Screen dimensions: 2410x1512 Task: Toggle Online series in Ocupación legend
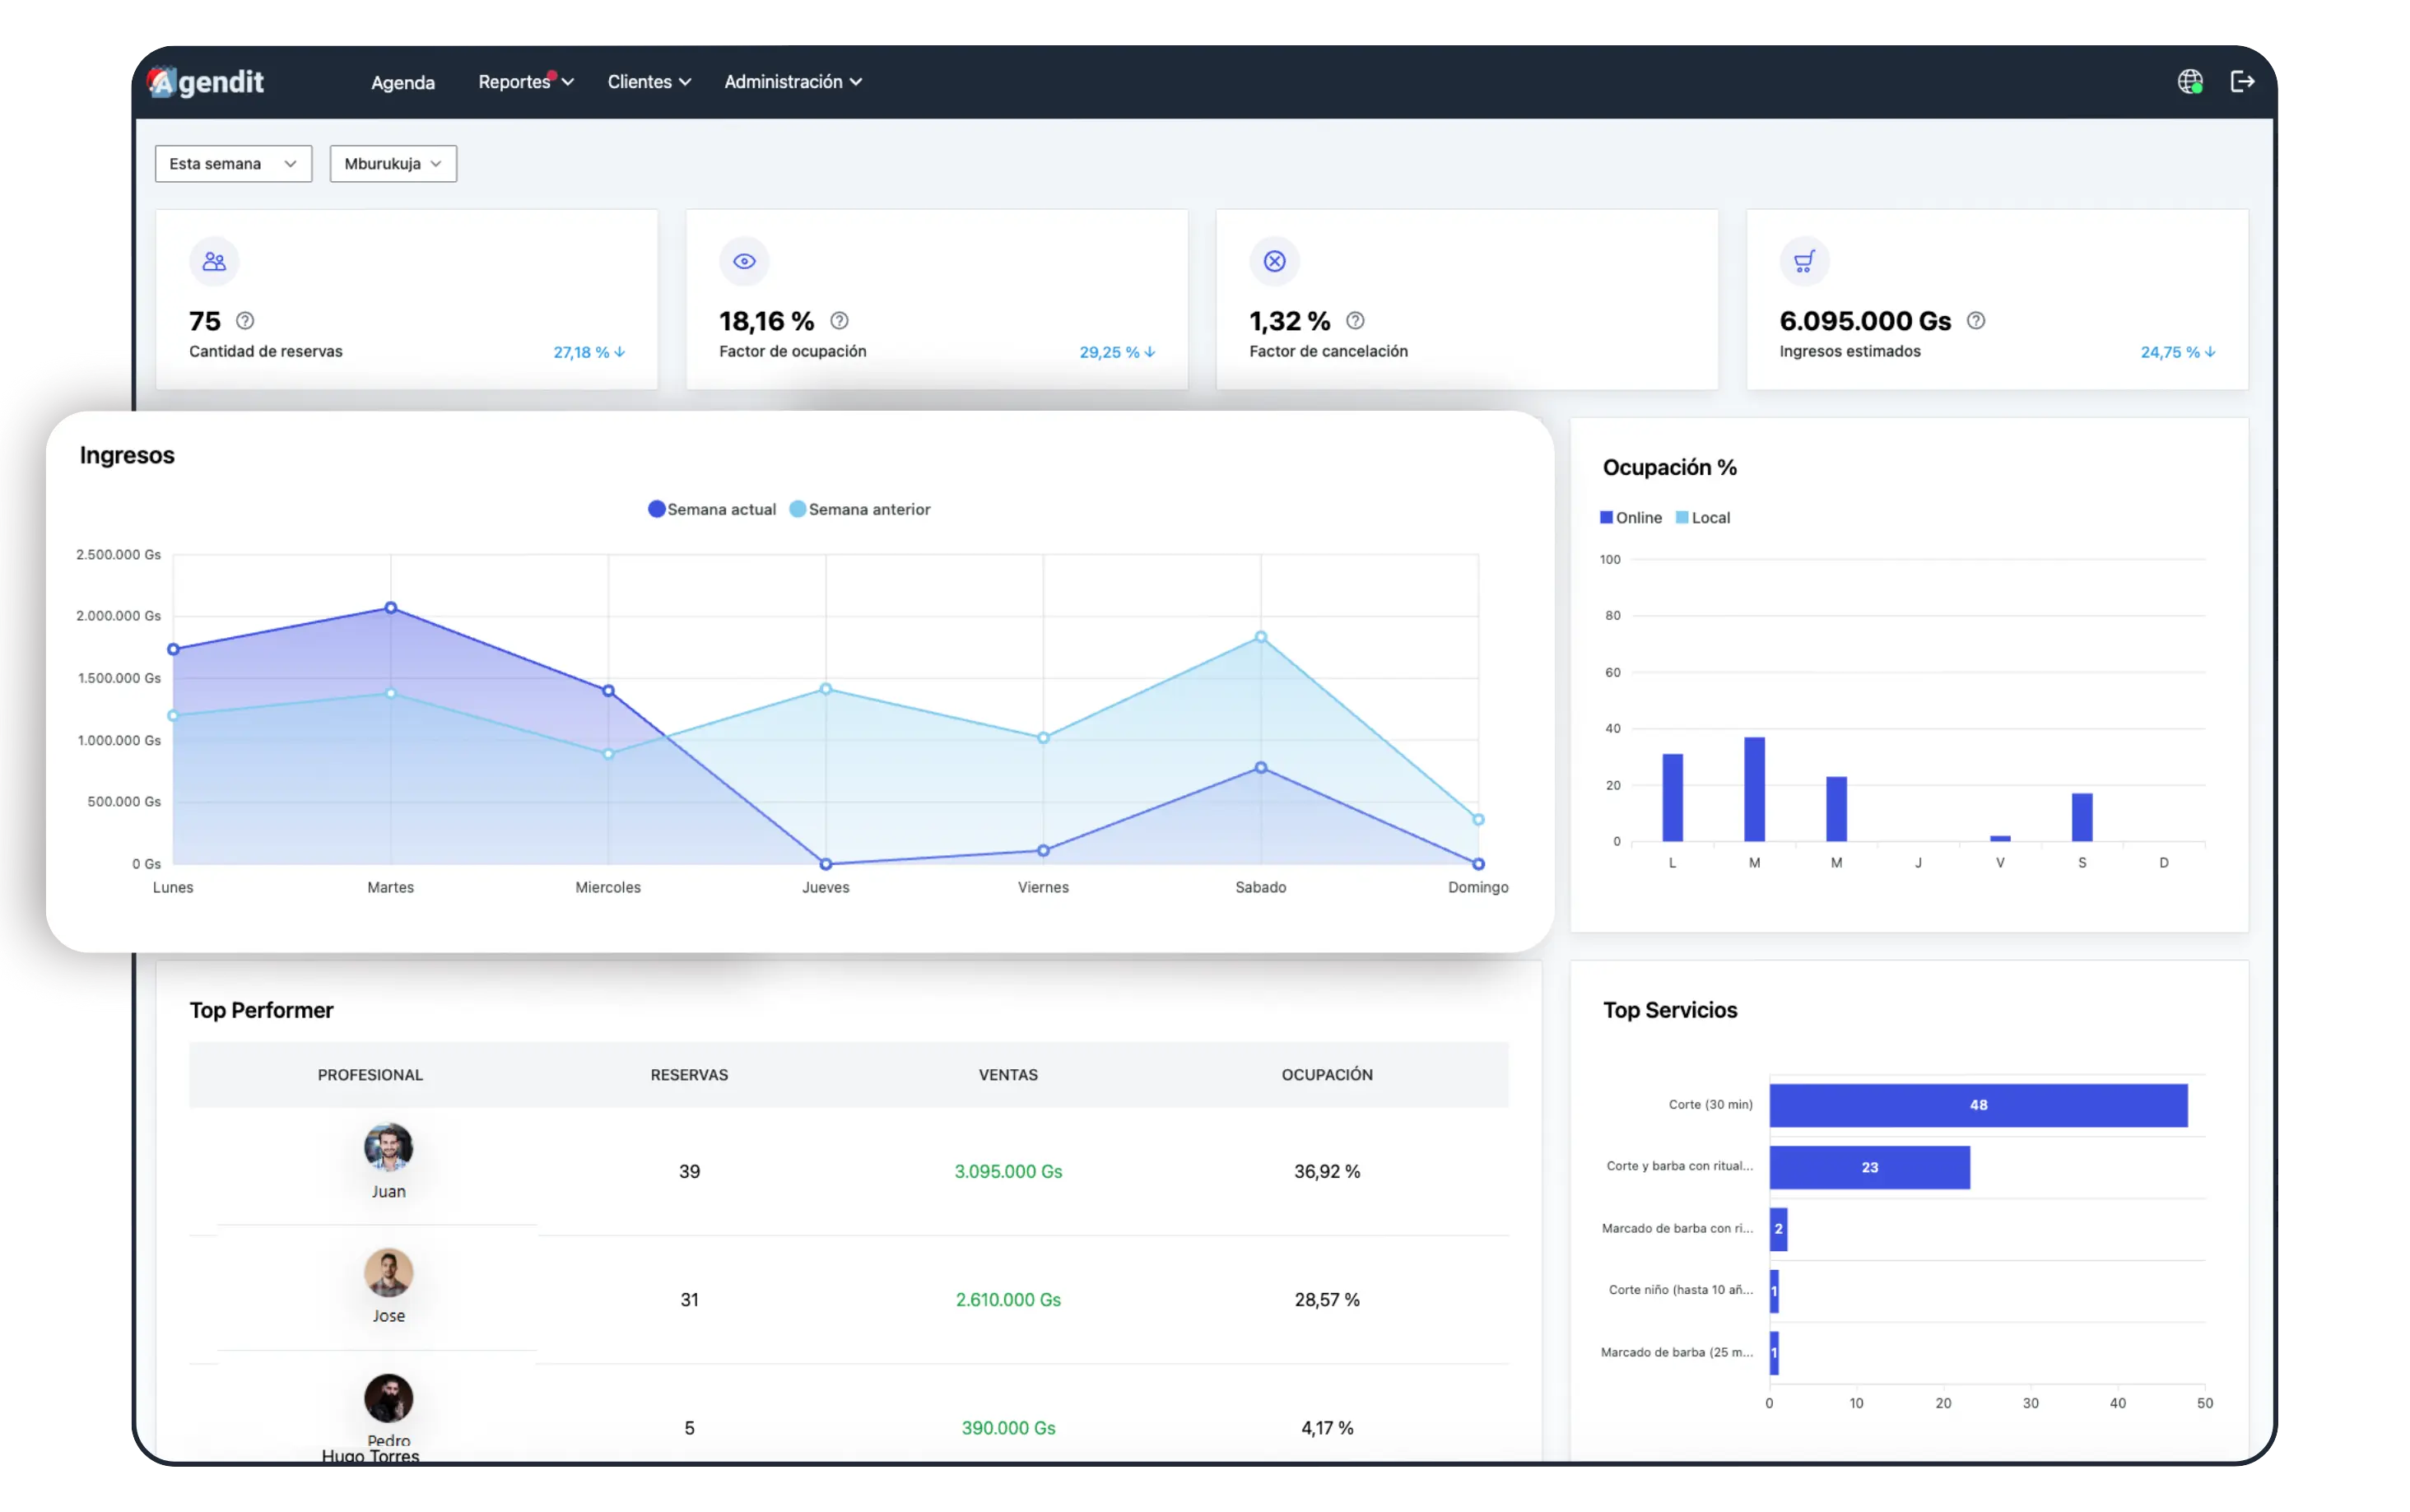tap(1630, 518)
